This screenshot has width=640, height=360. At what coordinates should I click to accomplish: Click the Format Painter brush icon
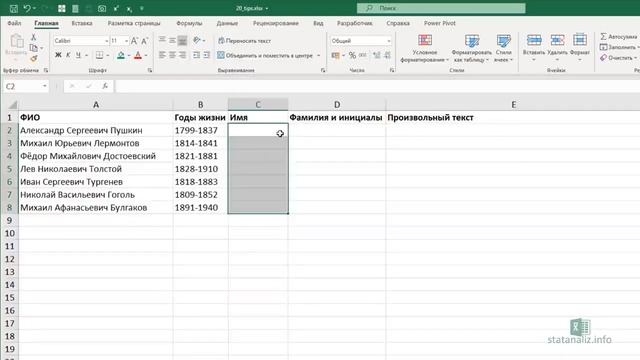click(33, 59)
